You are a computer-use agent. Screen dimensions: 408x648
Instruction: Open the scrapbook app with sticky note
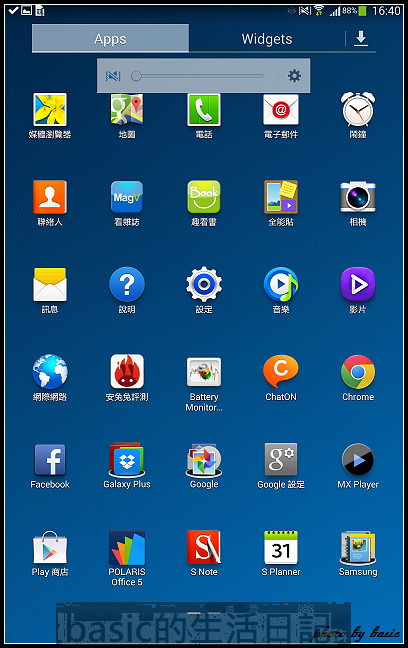pyautogui.click(x=281, y=197)
